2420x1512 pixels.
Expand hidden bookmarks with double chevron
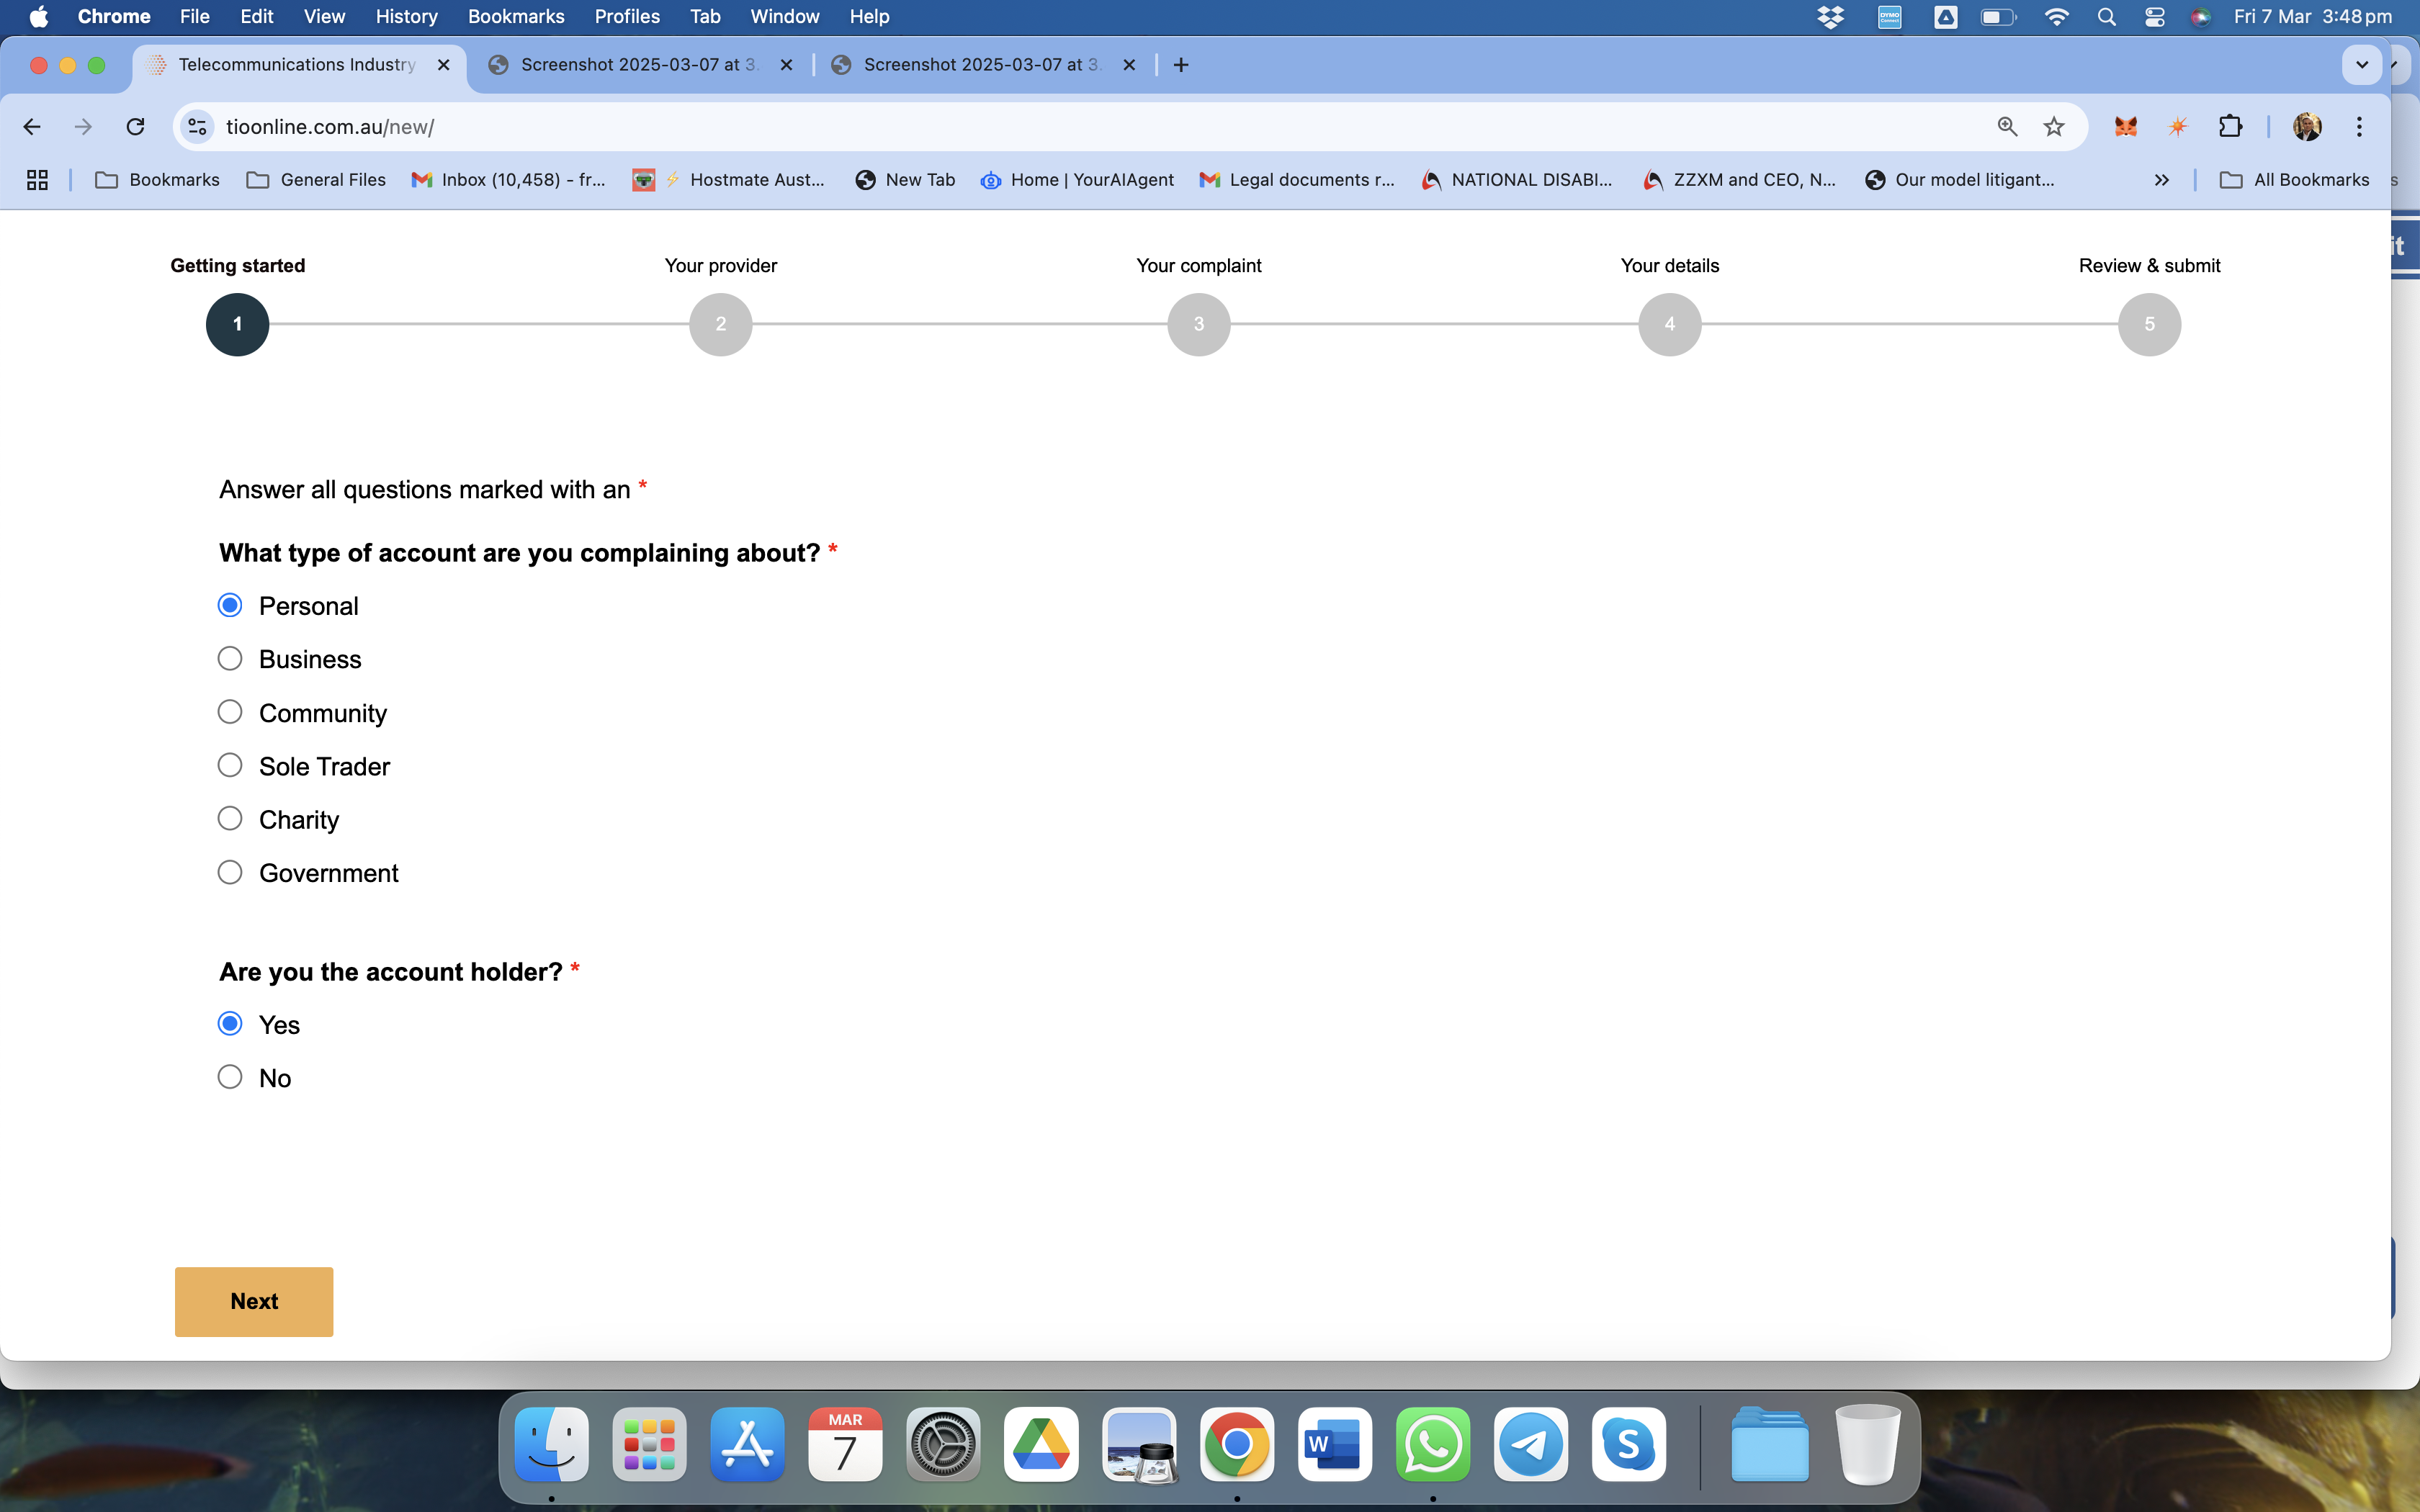tap(2161, 180)
